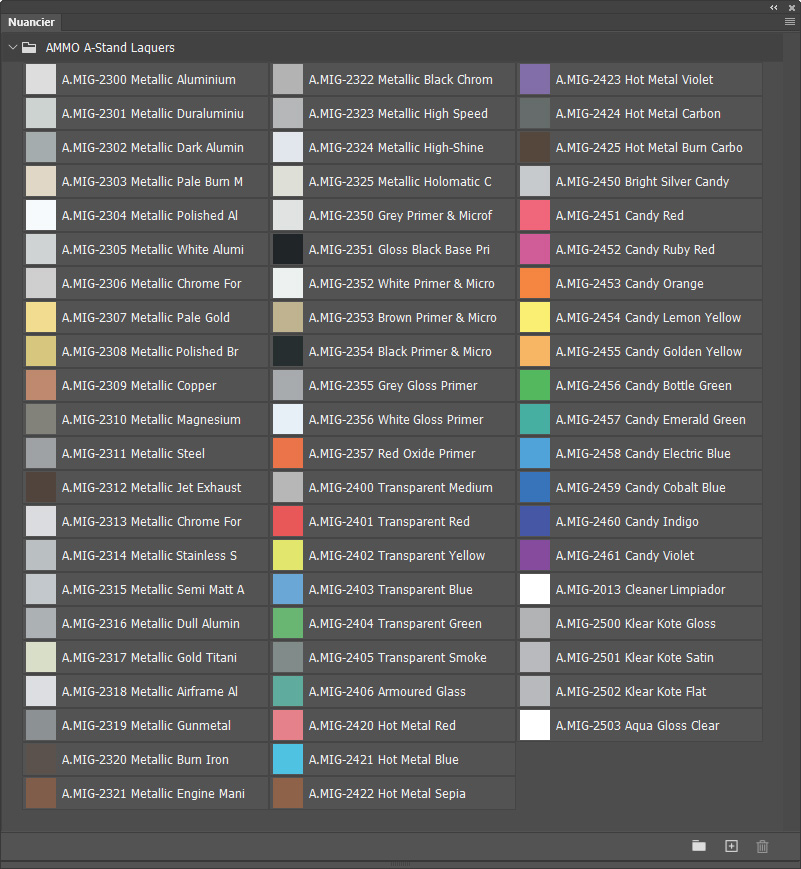Pick the A.MIG-2422 Hot Metal Sepia swatch
This screenshot has width=801, height=869.
click(x=288, y=793)
